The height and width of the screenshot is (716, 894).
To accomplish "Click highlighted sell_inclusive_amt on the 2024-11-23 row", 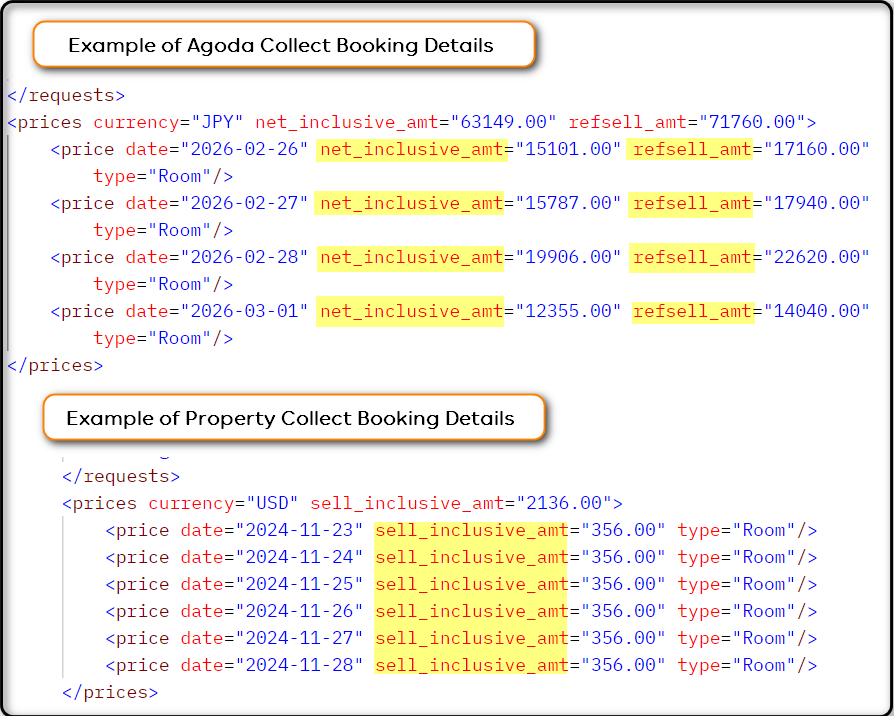I will [x=471, y=530].
